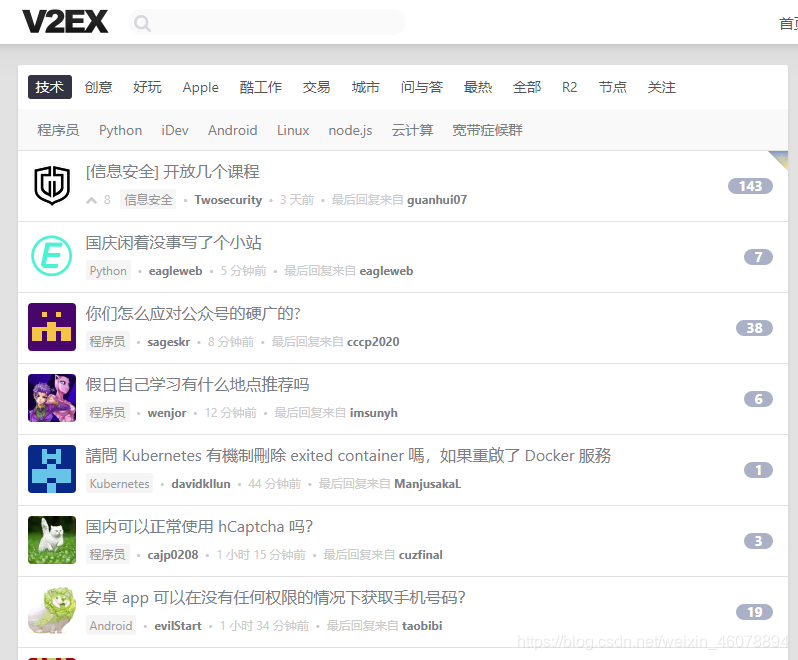Focus the search input field
The height and width of the screenshot is (660, 798).
click(267, 22)
